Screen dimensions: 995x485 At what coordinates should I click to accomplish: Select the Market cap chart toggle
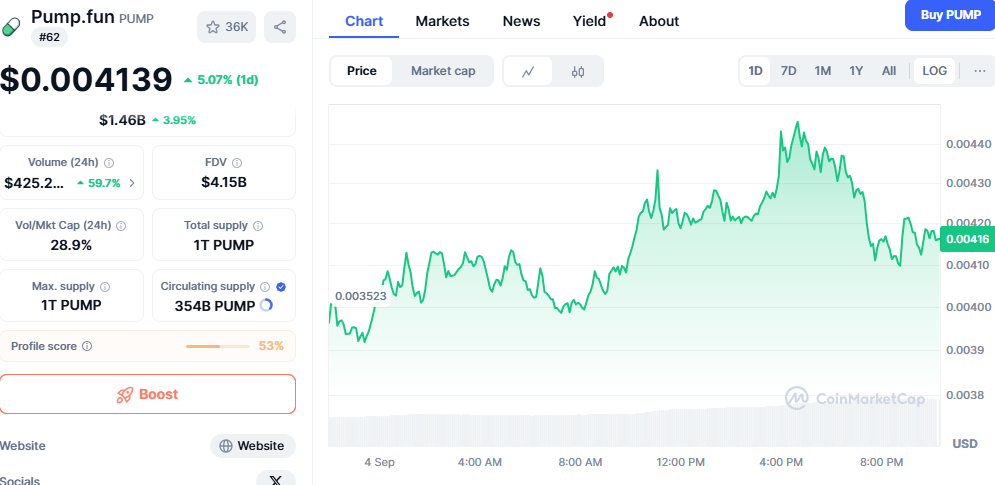(443, 71)
